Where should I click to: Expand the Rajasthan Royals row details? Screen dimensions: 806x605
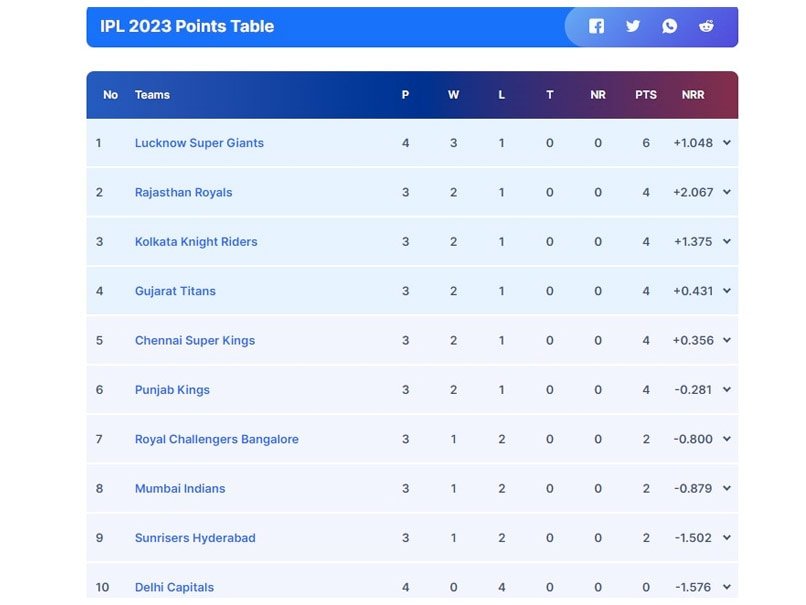pyautogui.click(x=727, y=192)
